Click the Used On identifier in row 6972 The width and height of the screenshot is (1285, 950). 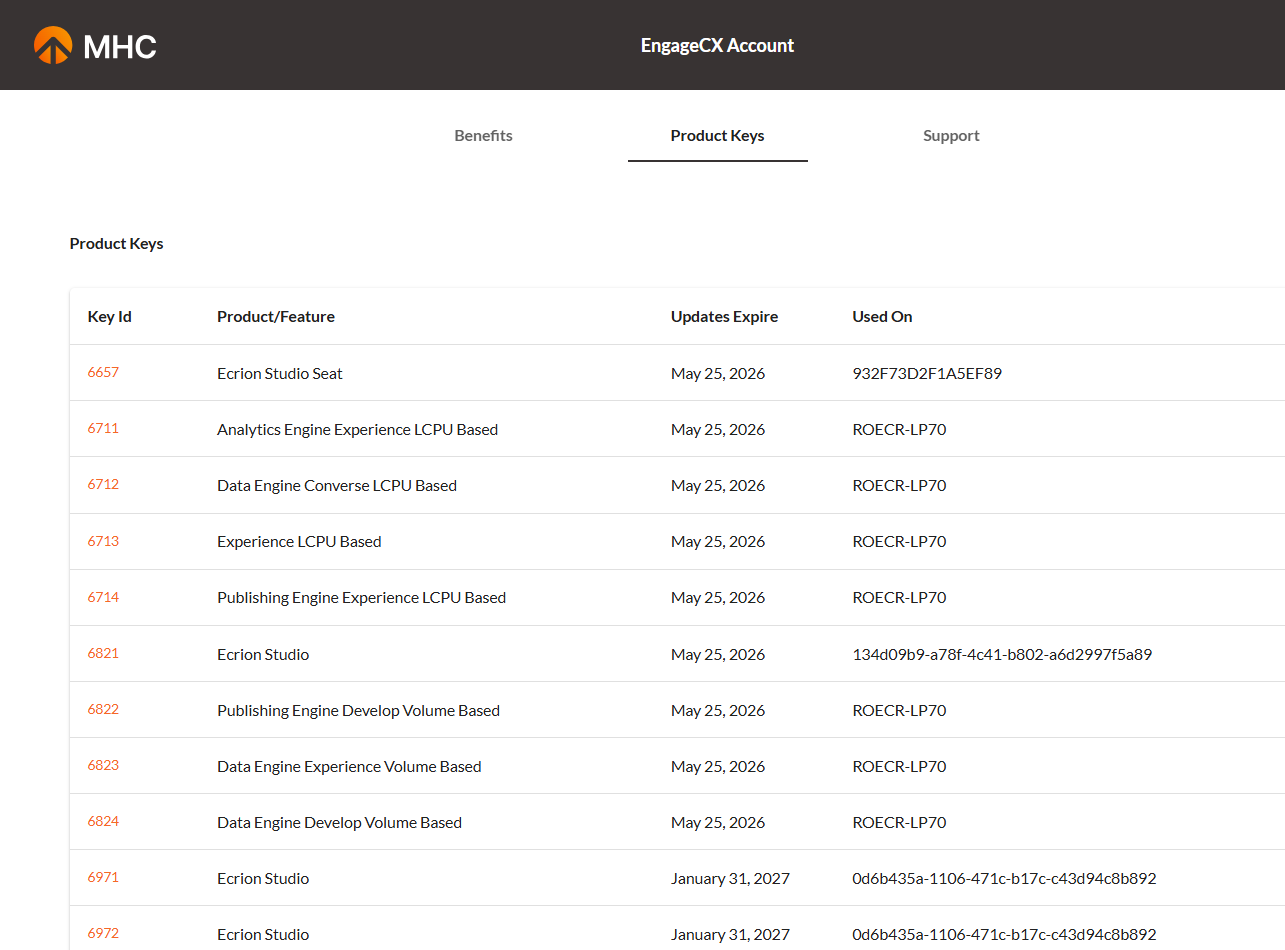coord(1004,934)
